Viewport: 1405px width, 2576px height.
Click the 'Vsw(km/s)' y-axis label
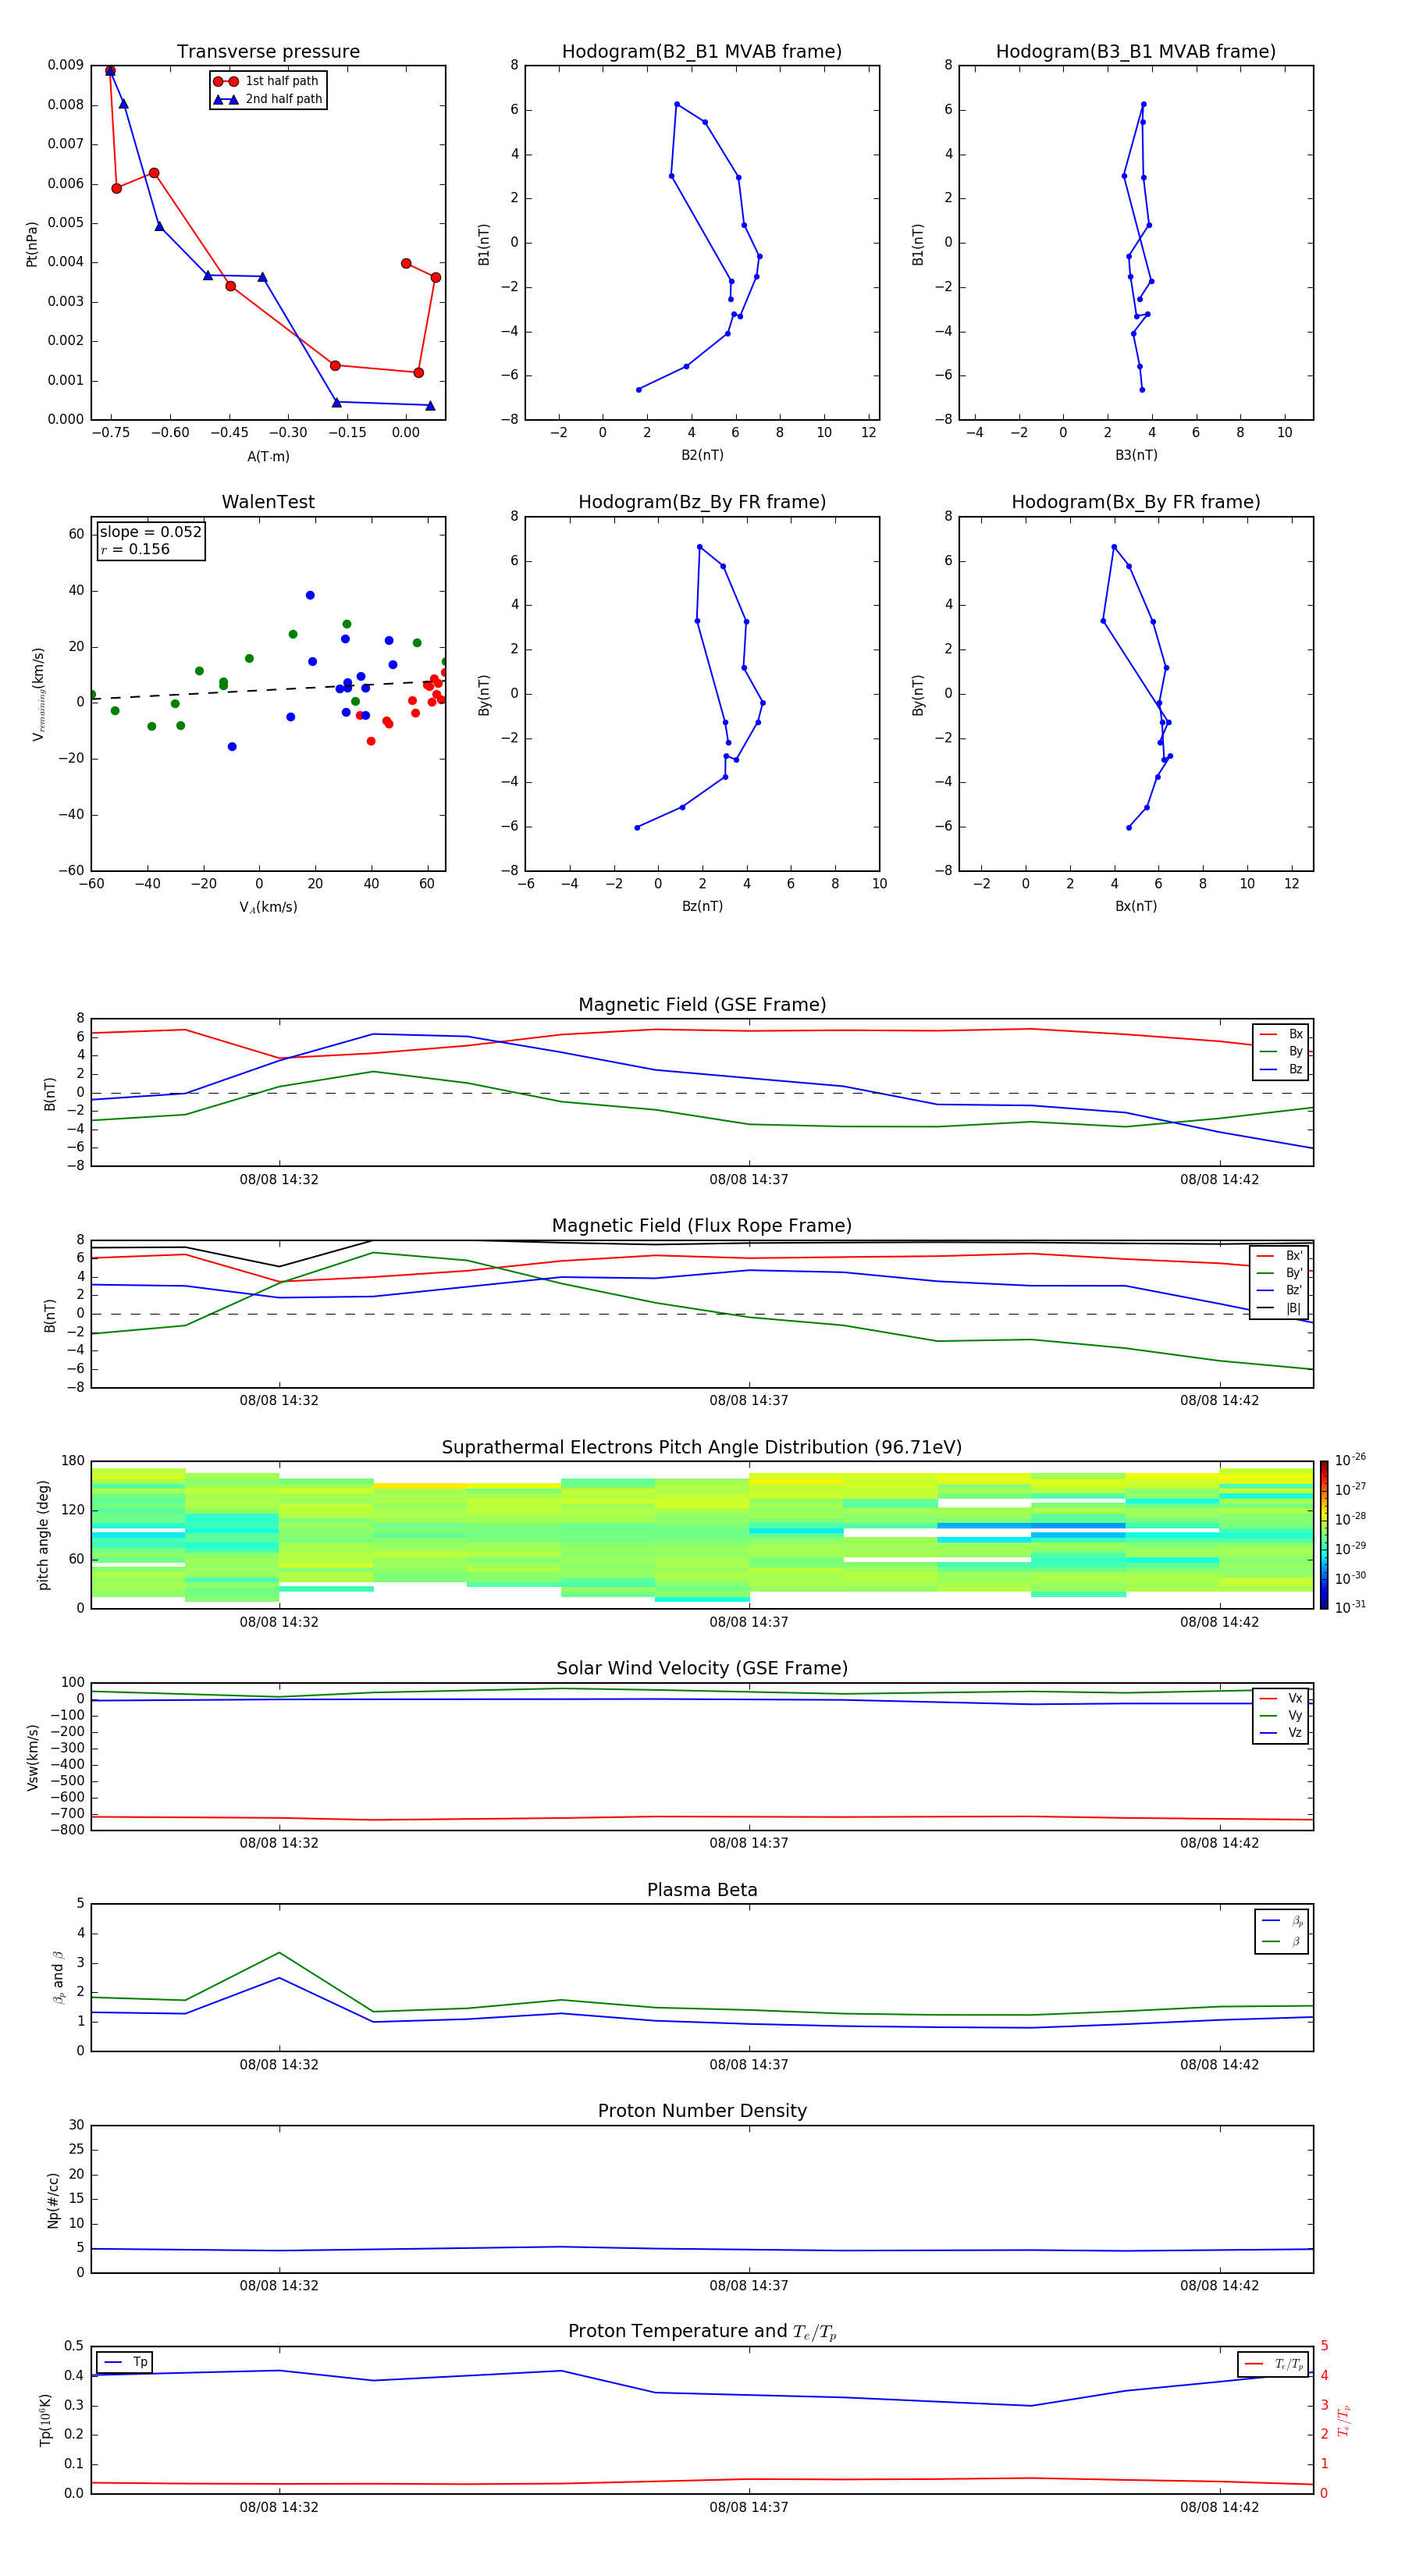pyautogui.click(x=33, y=1757)
